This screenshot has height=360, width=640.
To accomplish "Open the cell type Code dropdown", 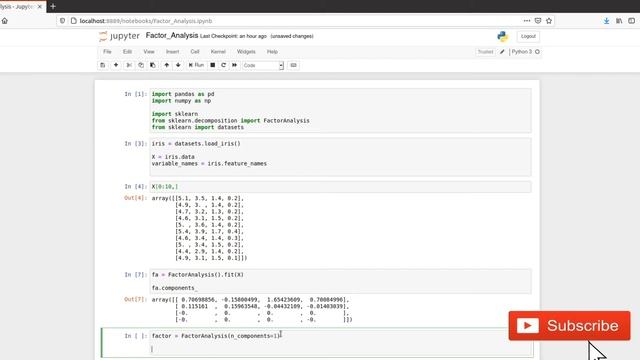I will [263, 65].
